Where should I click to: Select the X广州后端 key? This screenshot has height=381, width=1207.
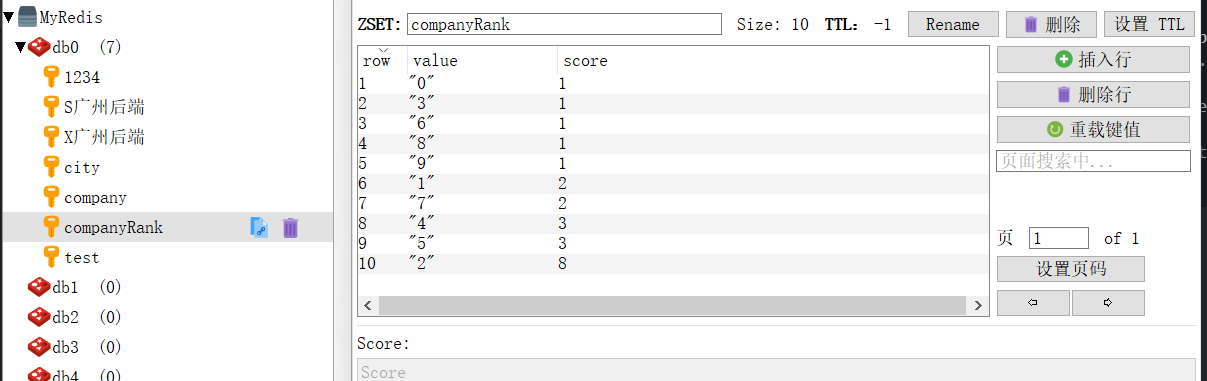[x=104, y=137]
